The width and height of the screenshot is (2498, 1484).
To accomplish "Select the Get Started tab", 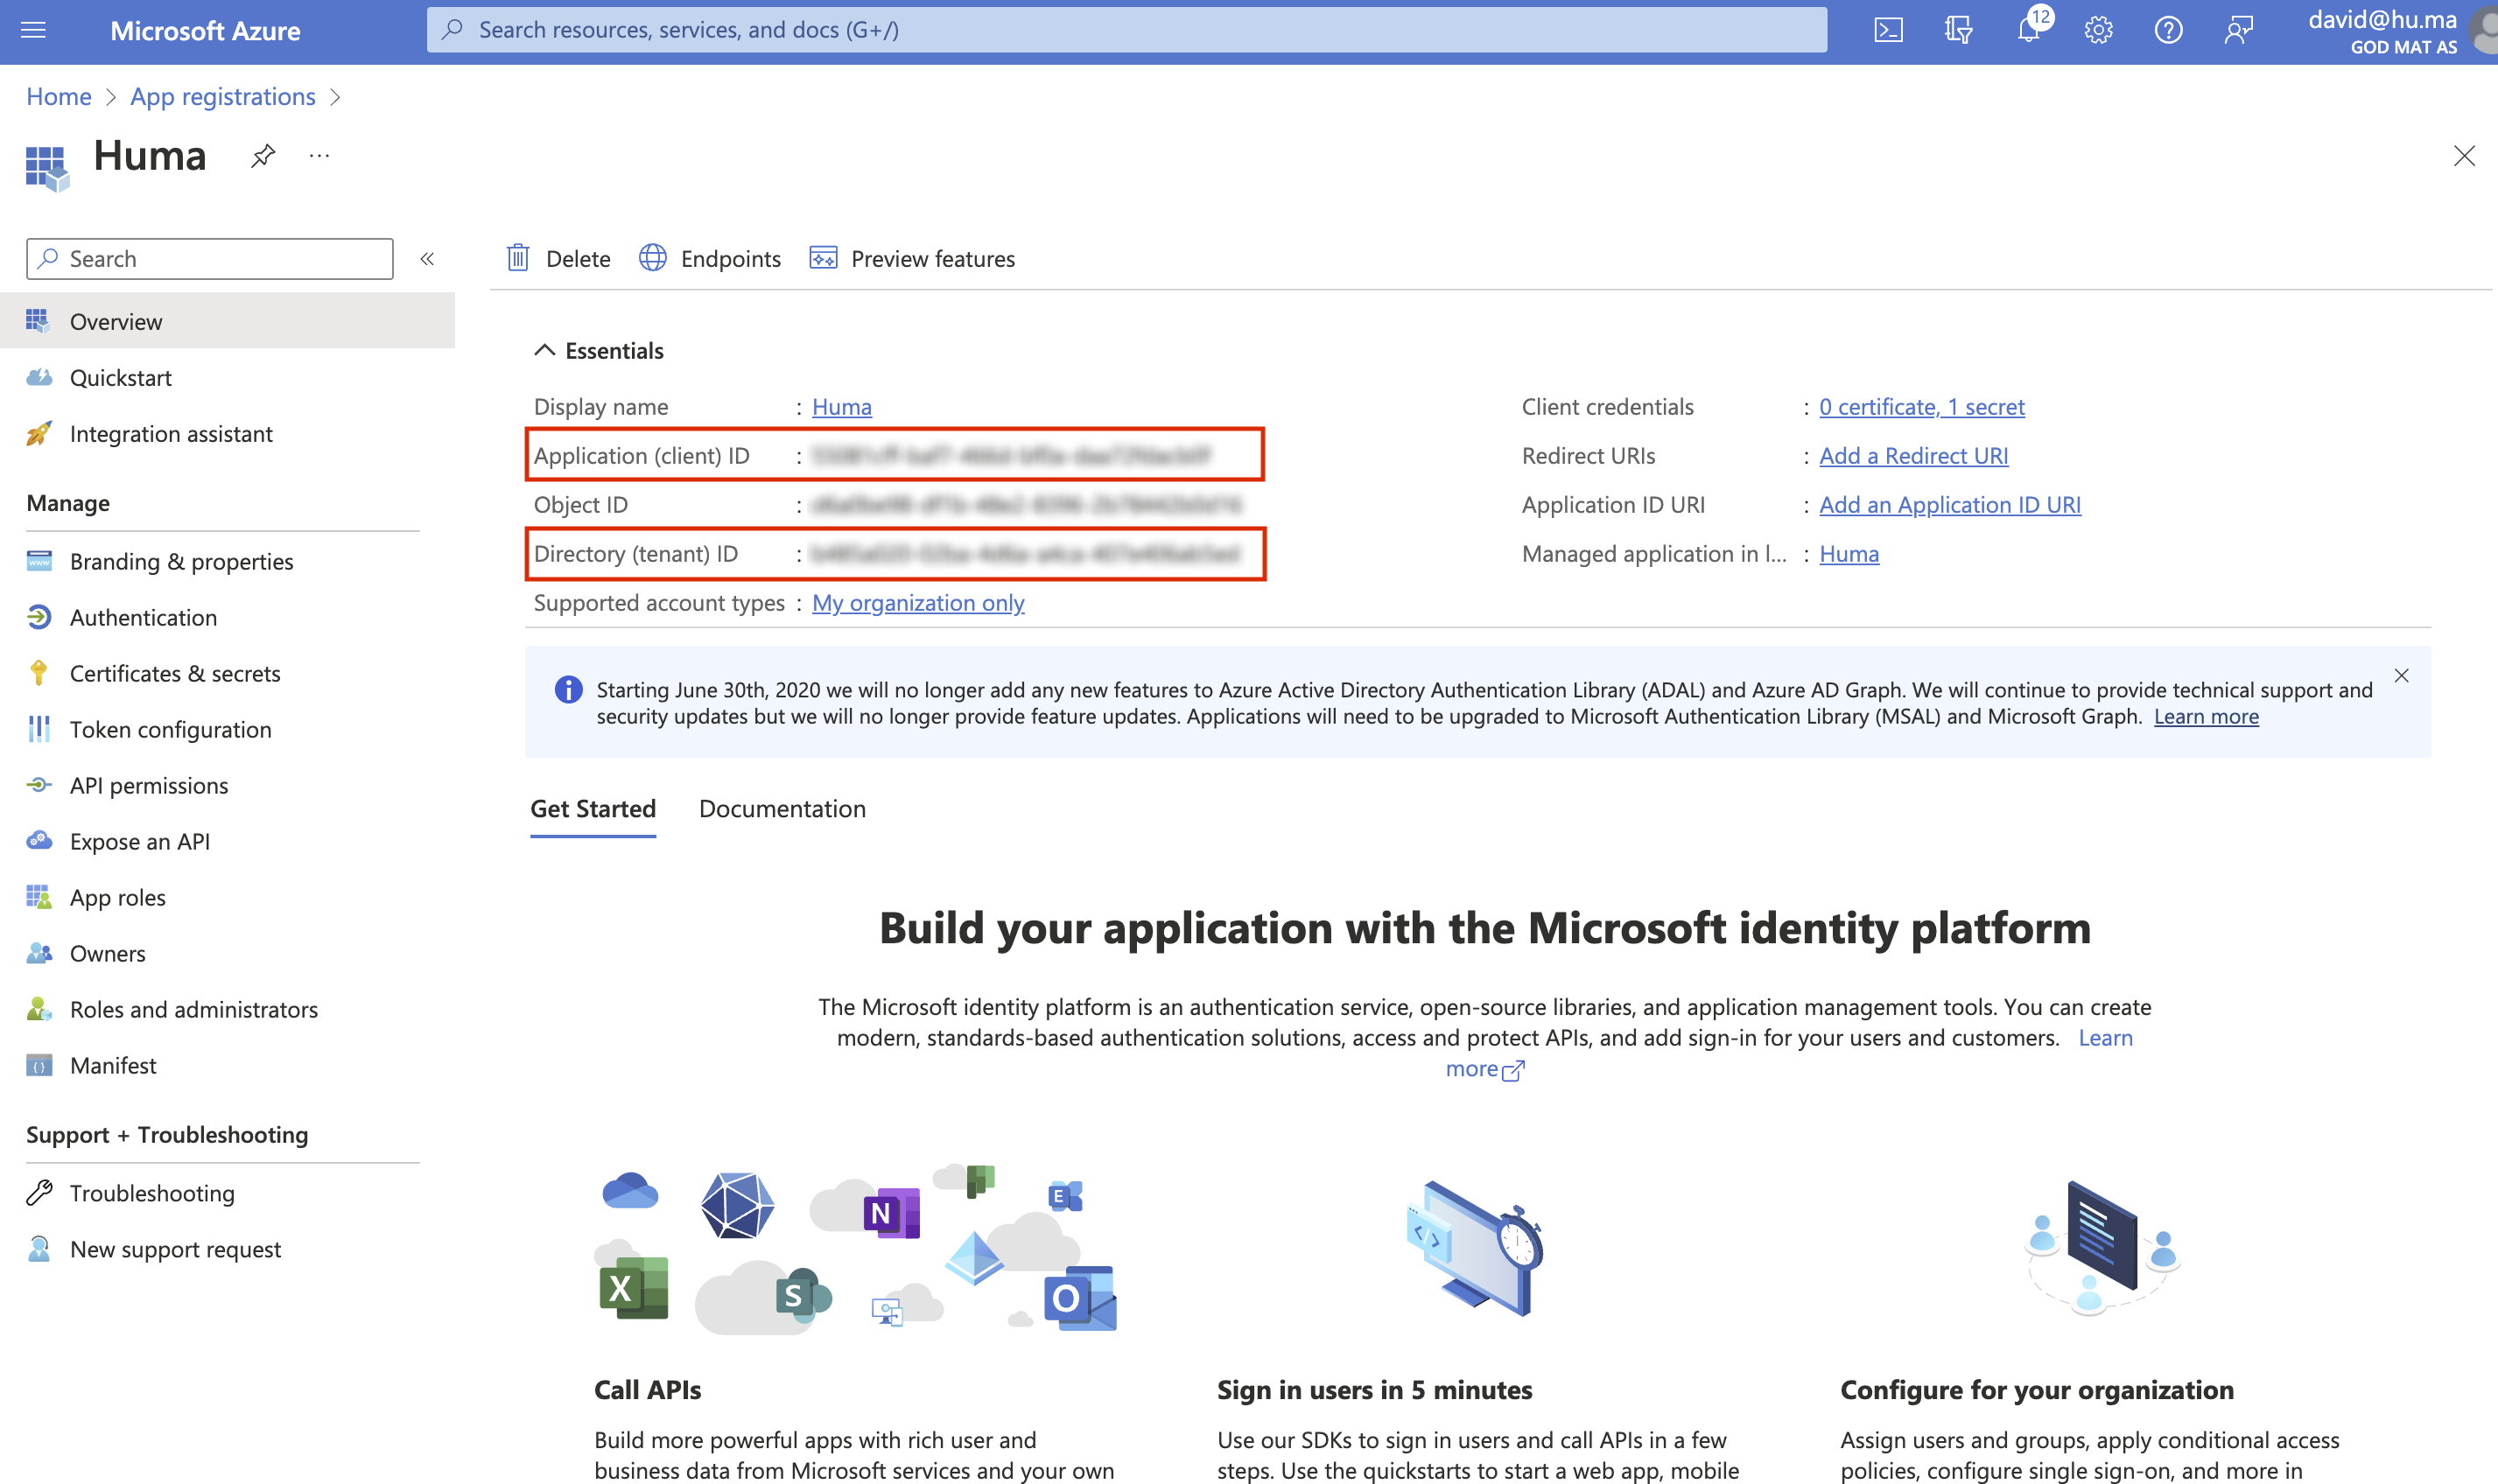I will (x=593, y=808).
